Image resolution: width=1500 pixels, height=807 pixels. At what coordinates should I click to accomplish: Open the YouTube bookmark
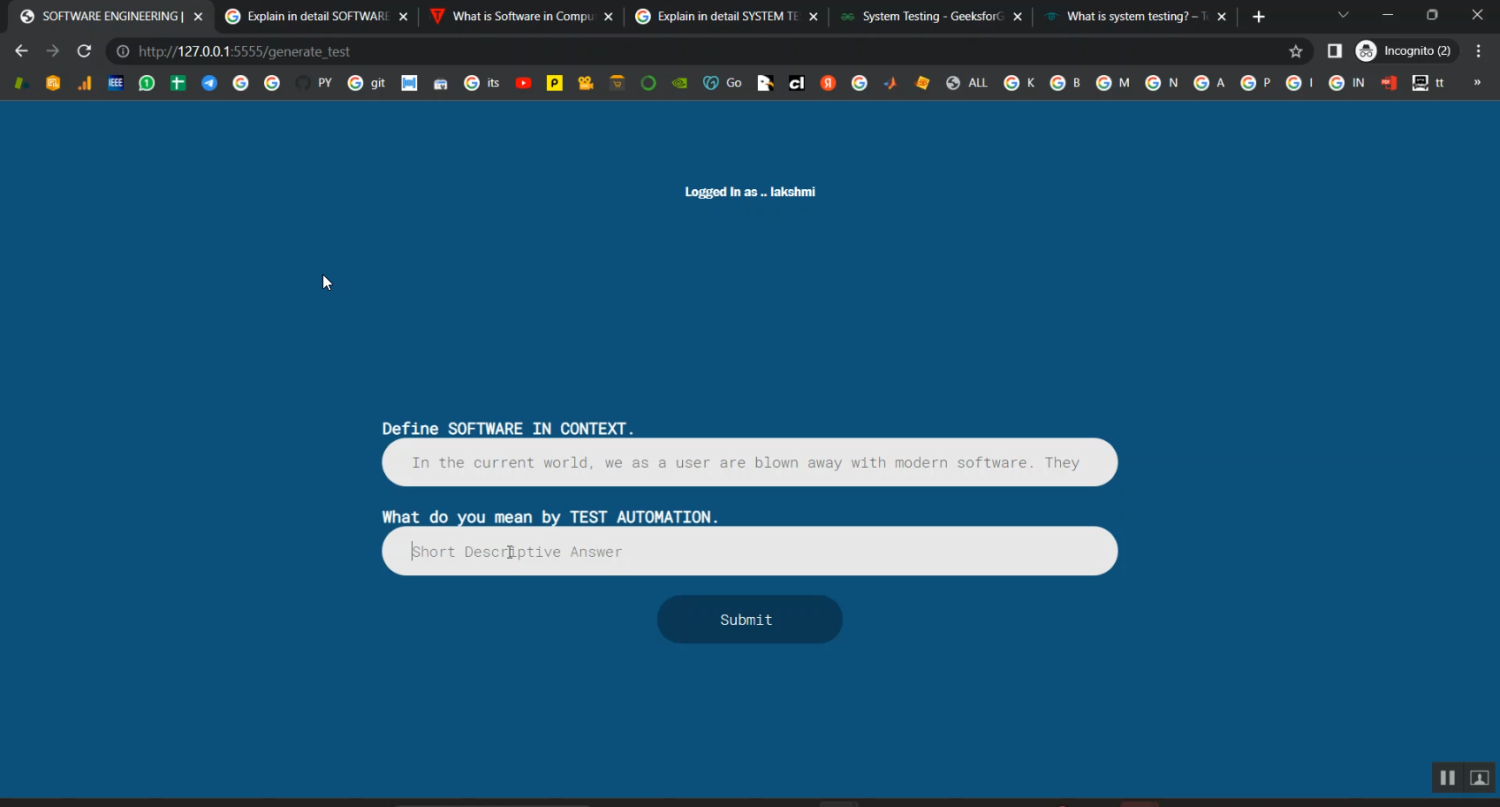point(523,83)
